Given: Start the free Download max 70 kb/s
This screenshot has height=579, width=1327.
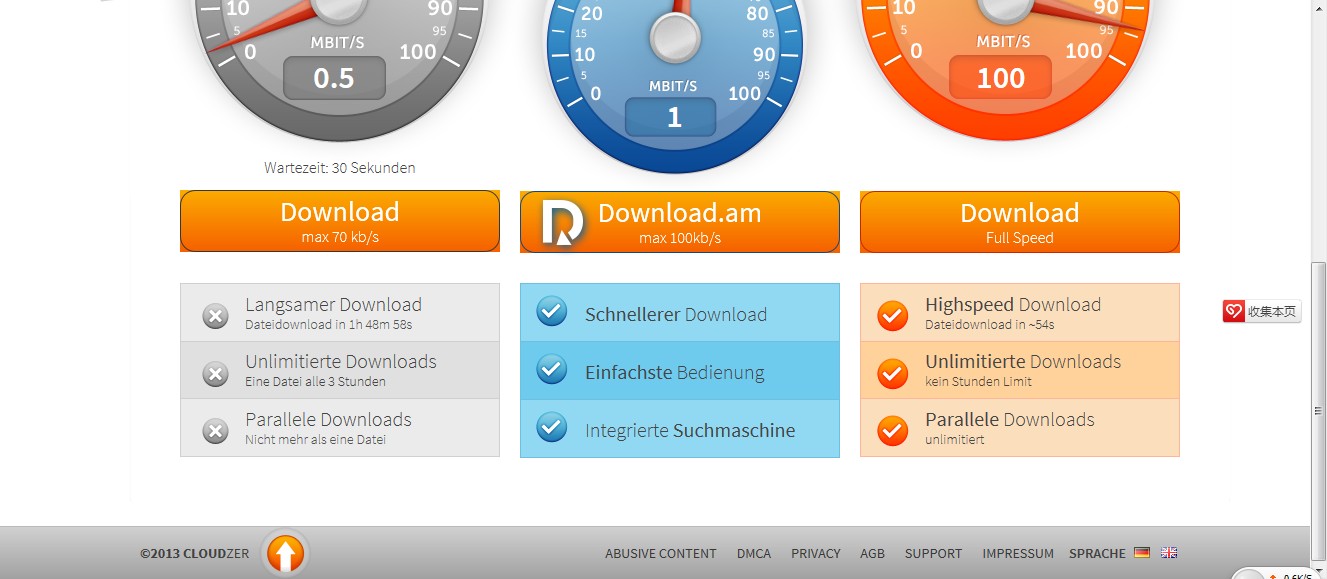Looking at the screenshot, I should click(340, 221).
